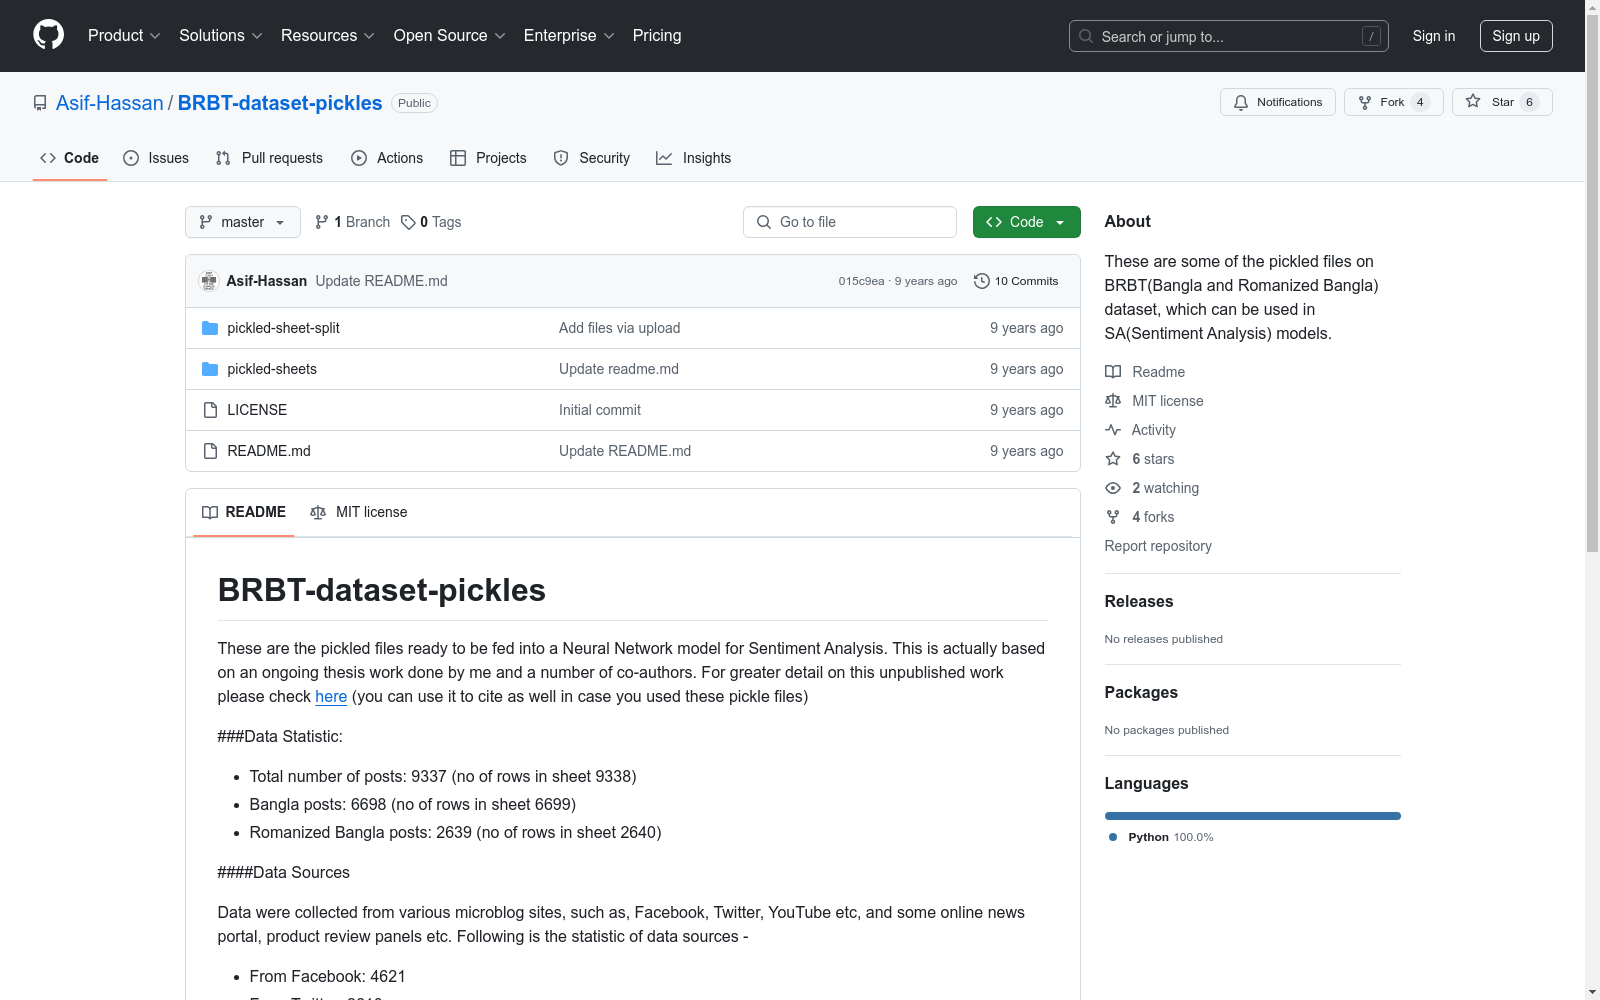The width and height of the screenshot is (1600, 1000).
Task: Focus the Go to file input
Action: [x=850, y=222]
